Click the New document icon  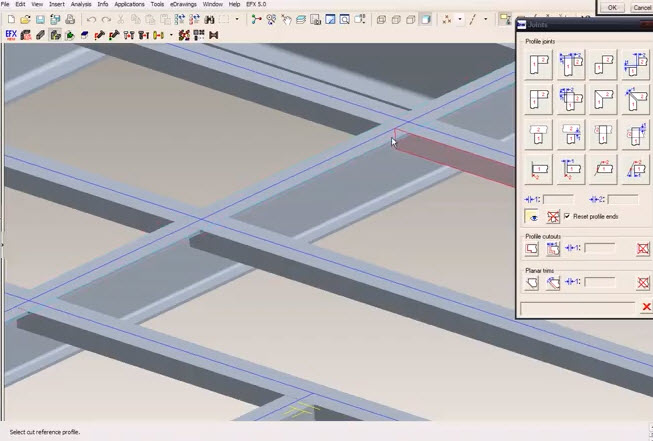tap(11, 20)
